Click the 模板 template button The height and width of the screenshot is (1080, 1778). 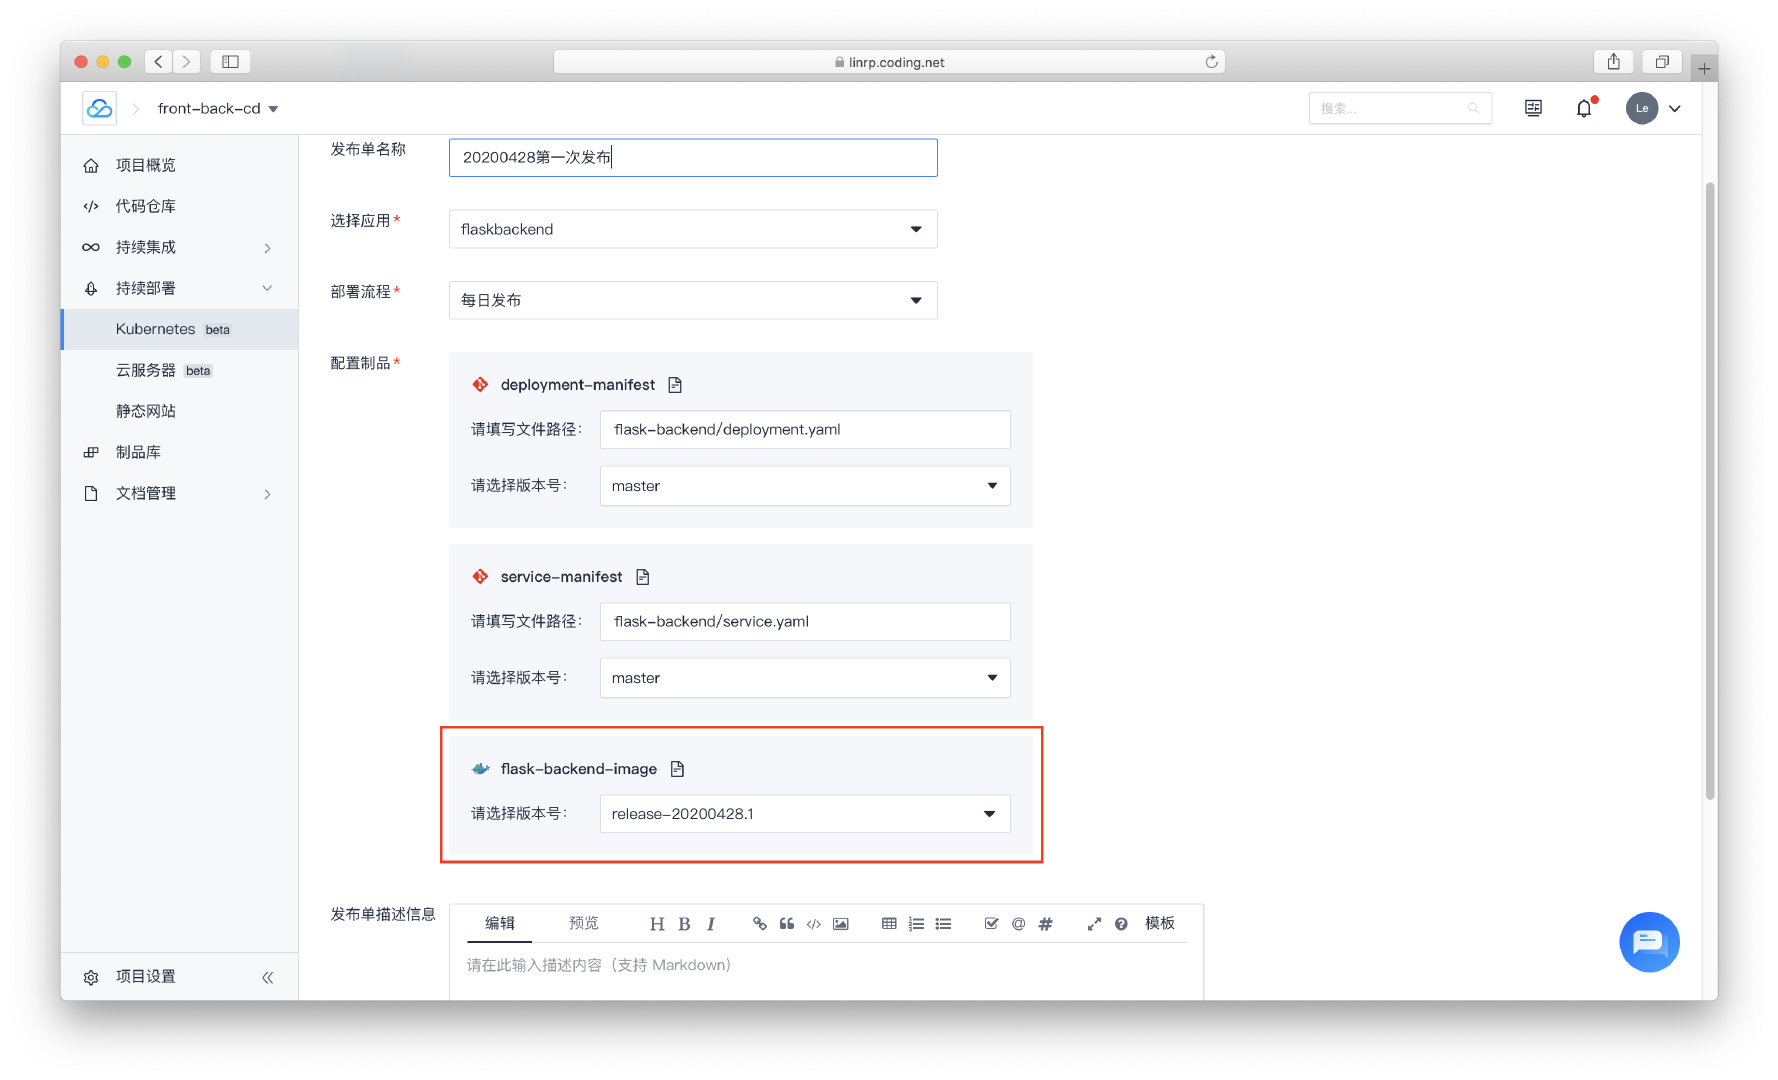[x=1160, y=923]
